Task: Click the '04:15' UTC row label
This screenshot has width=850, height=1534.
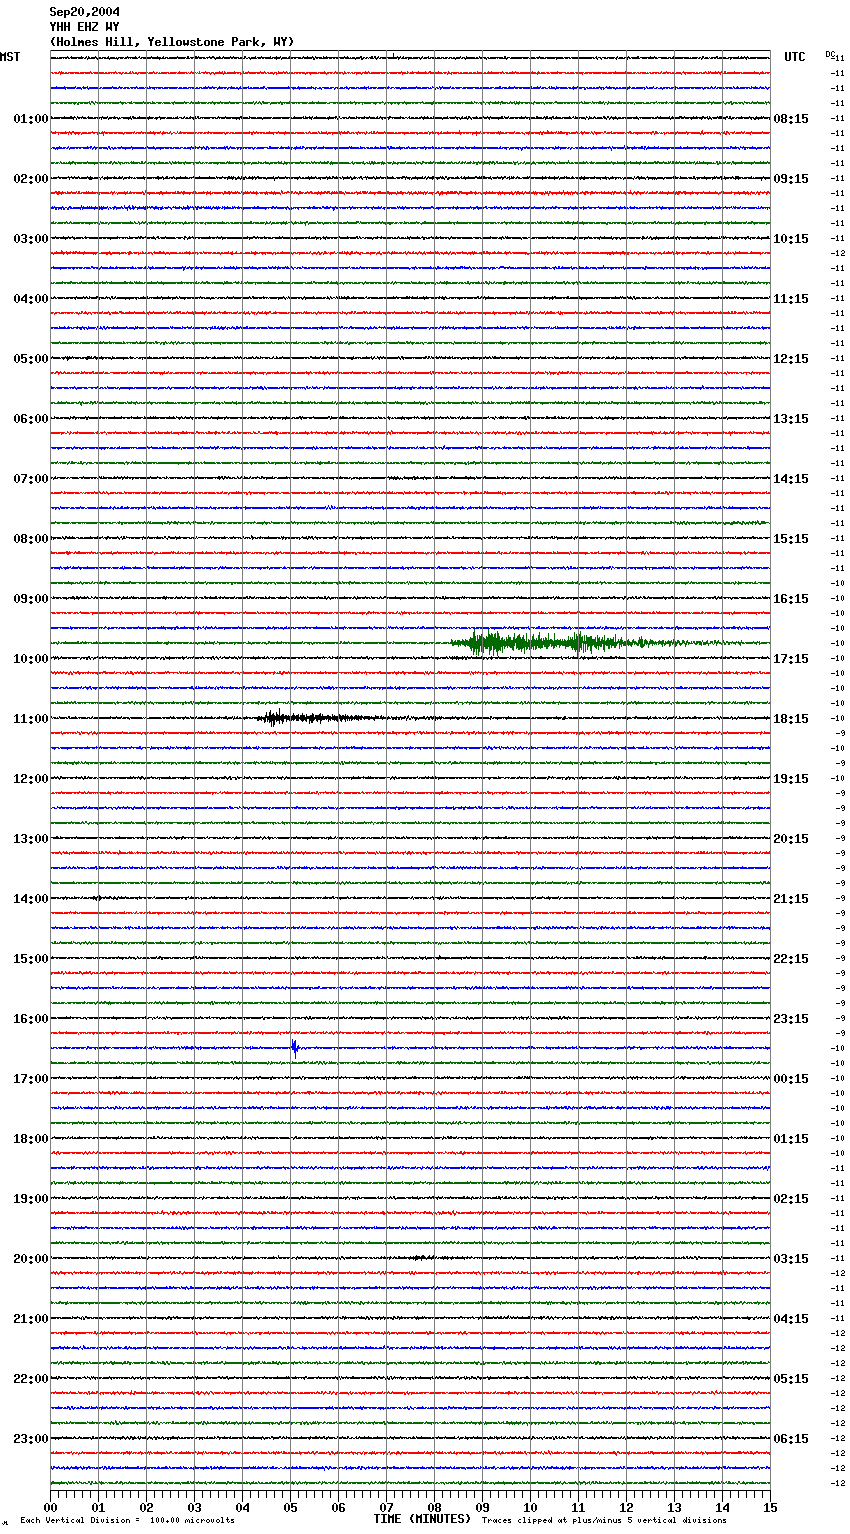Action: click(791, 1319)
